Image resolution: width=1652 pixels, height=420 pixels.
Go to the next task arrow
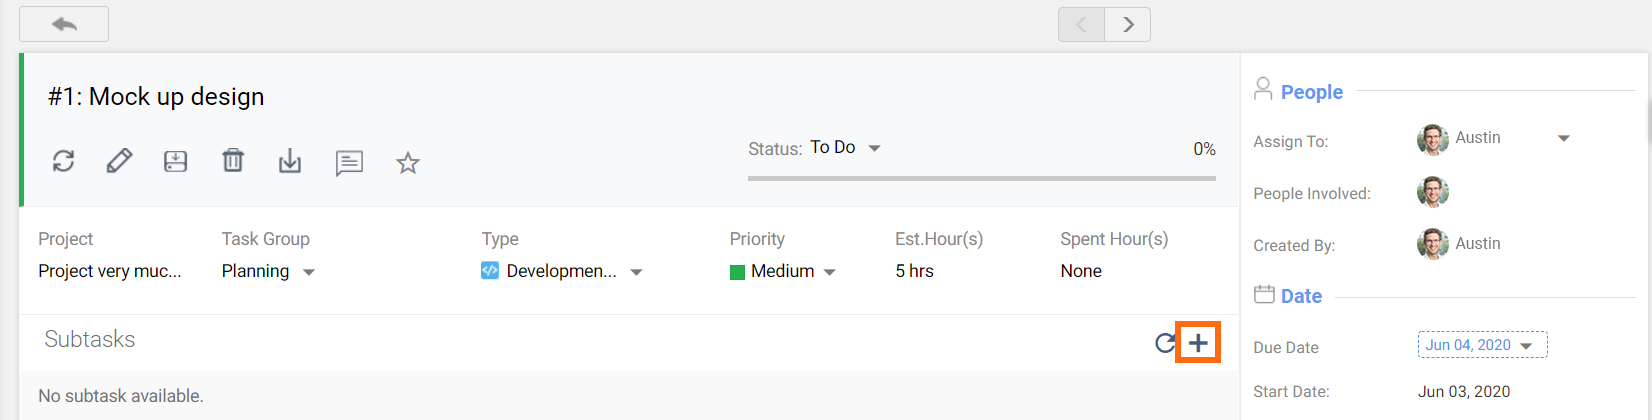pos(1128,24)
